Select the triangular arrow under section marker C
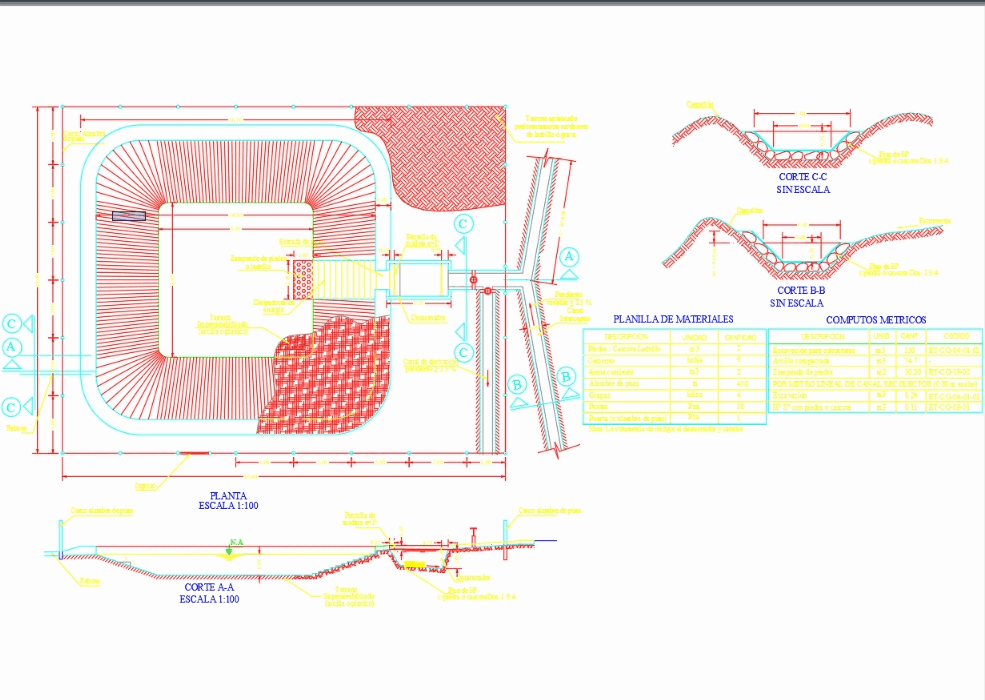The image size is (985, 700). (x=461, y=244)
